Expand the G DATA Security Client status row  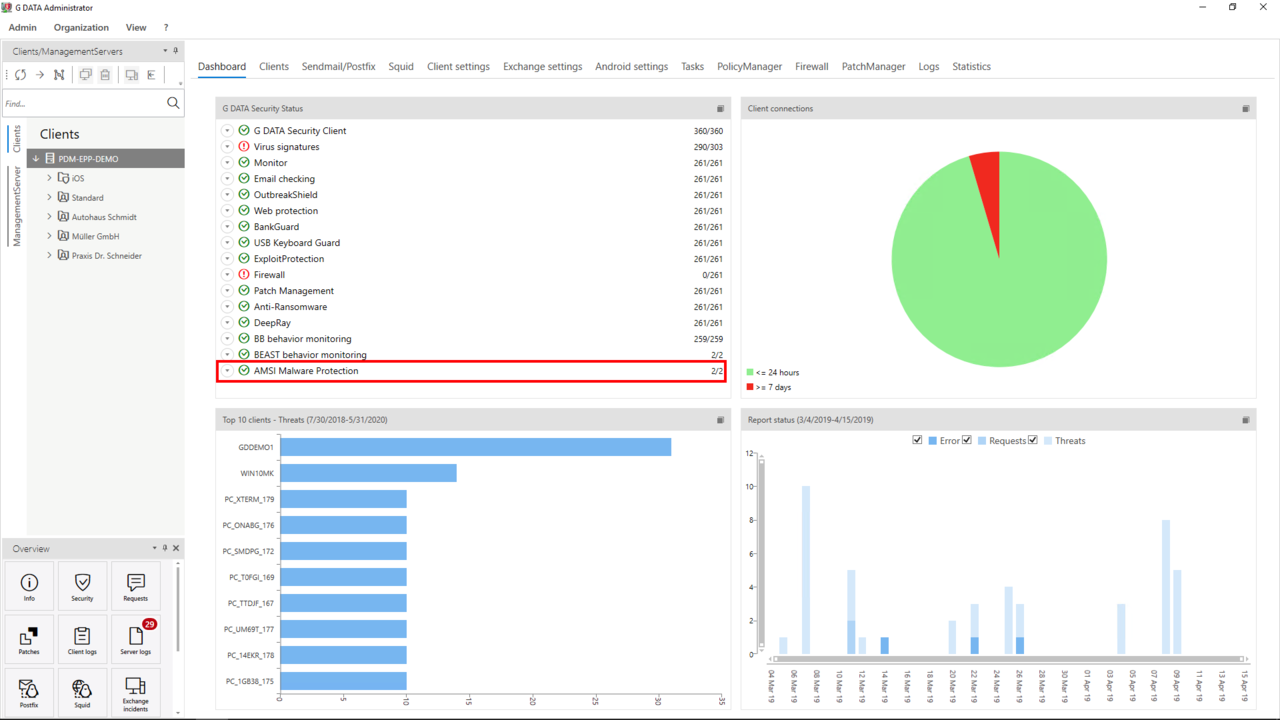coord(228,131)
